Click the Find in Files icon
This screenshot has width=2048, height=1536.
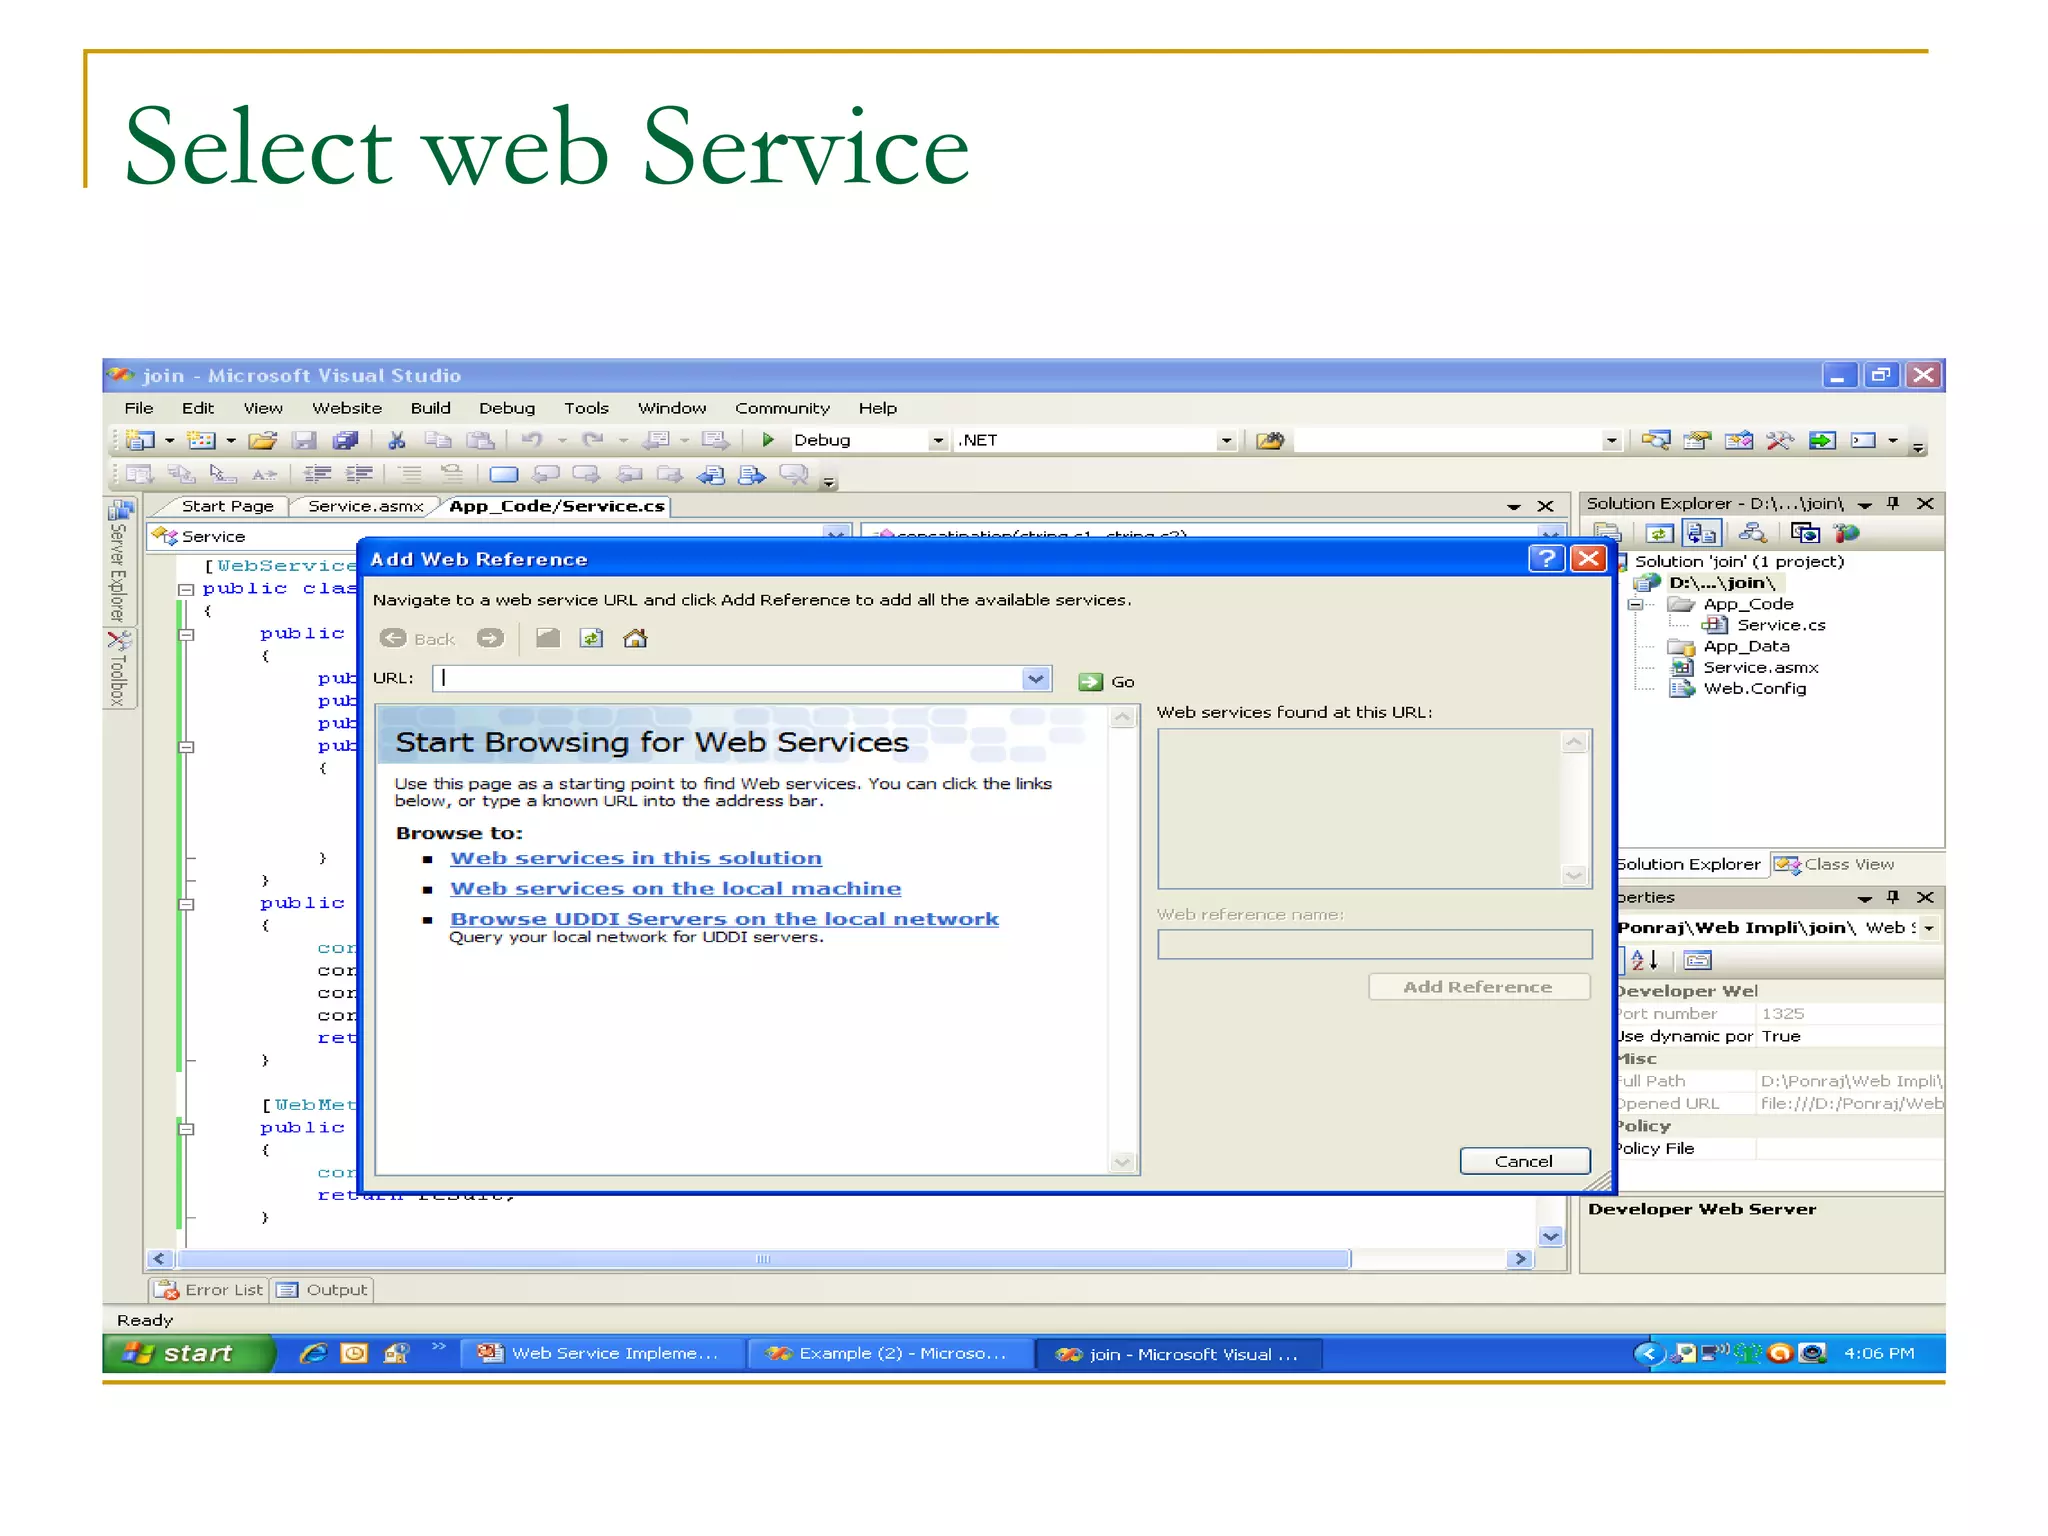click(x=1270, y=440)
